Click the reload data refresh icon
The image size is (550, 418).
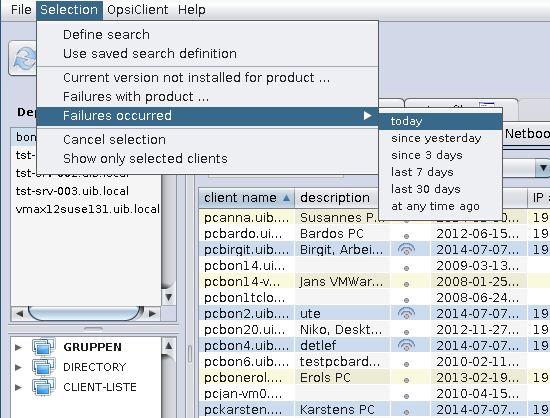pyautogui.click(x=24, y=58)
